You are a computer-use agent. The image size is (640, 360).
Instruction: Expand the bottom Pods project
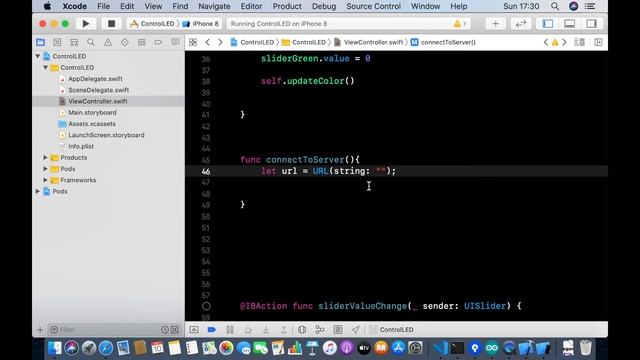(x=38, y=191)
